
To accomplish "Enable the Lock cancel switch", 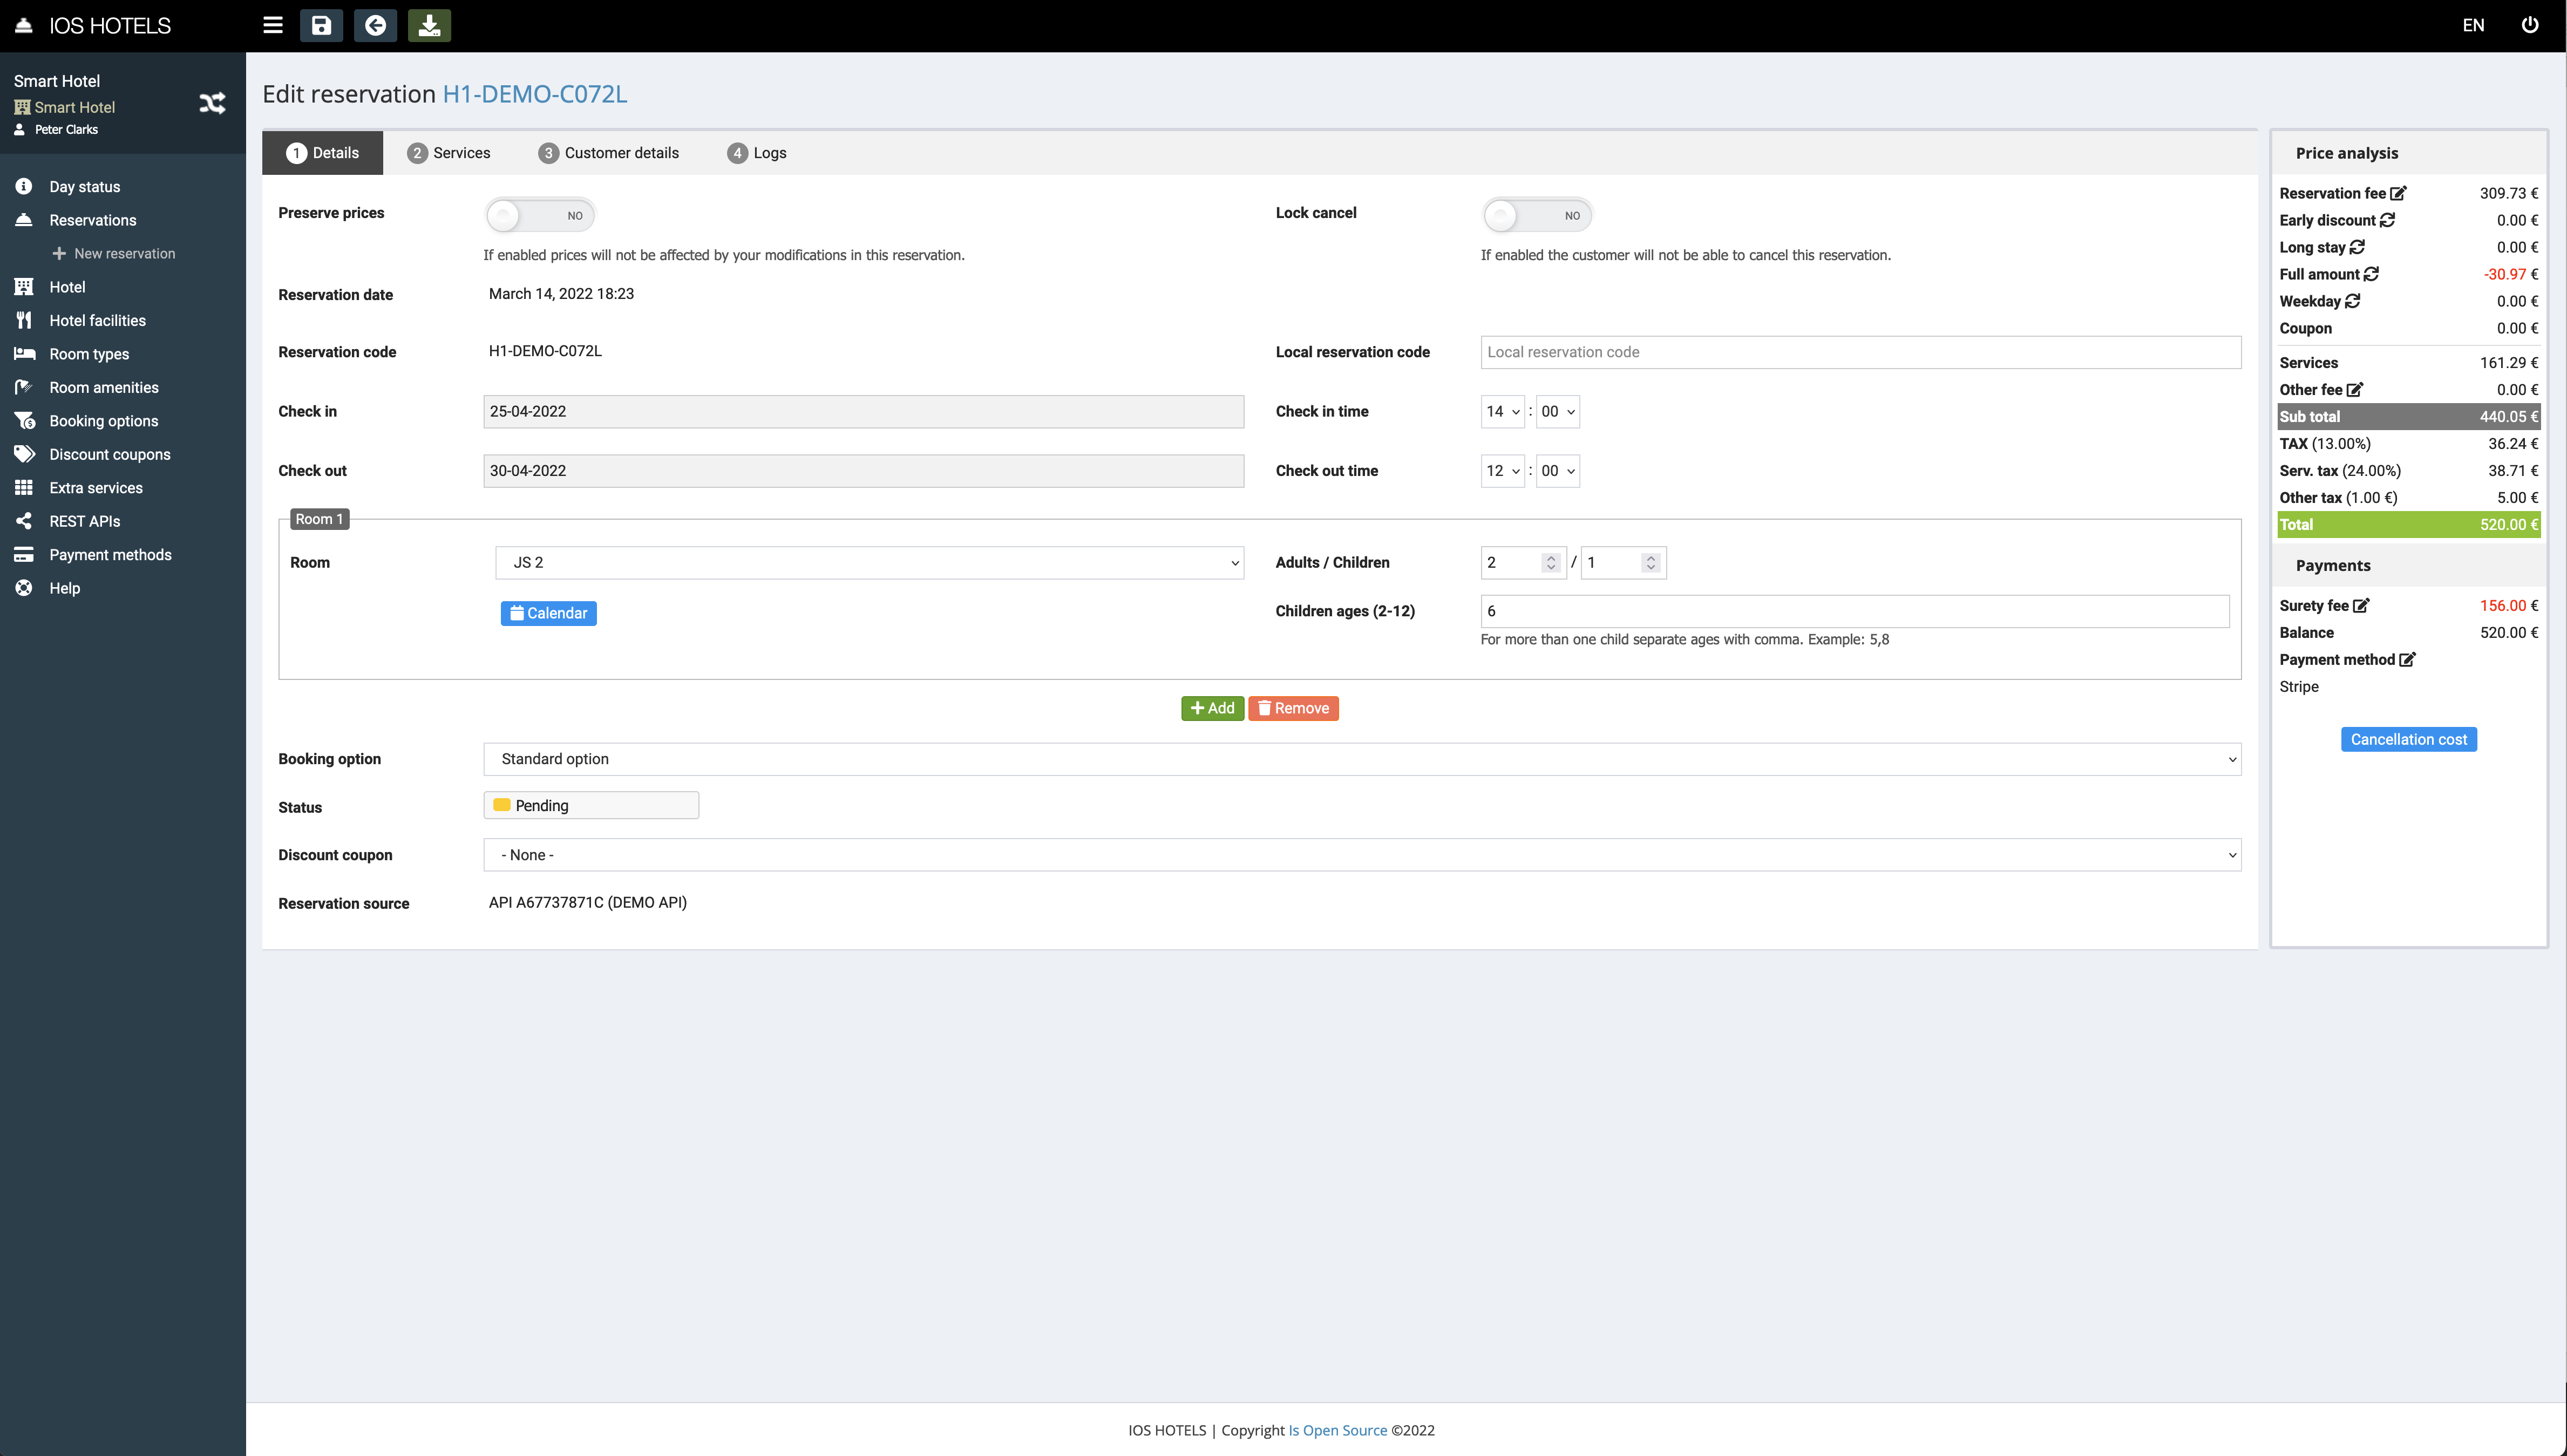I will click(x=1536, y=215).
